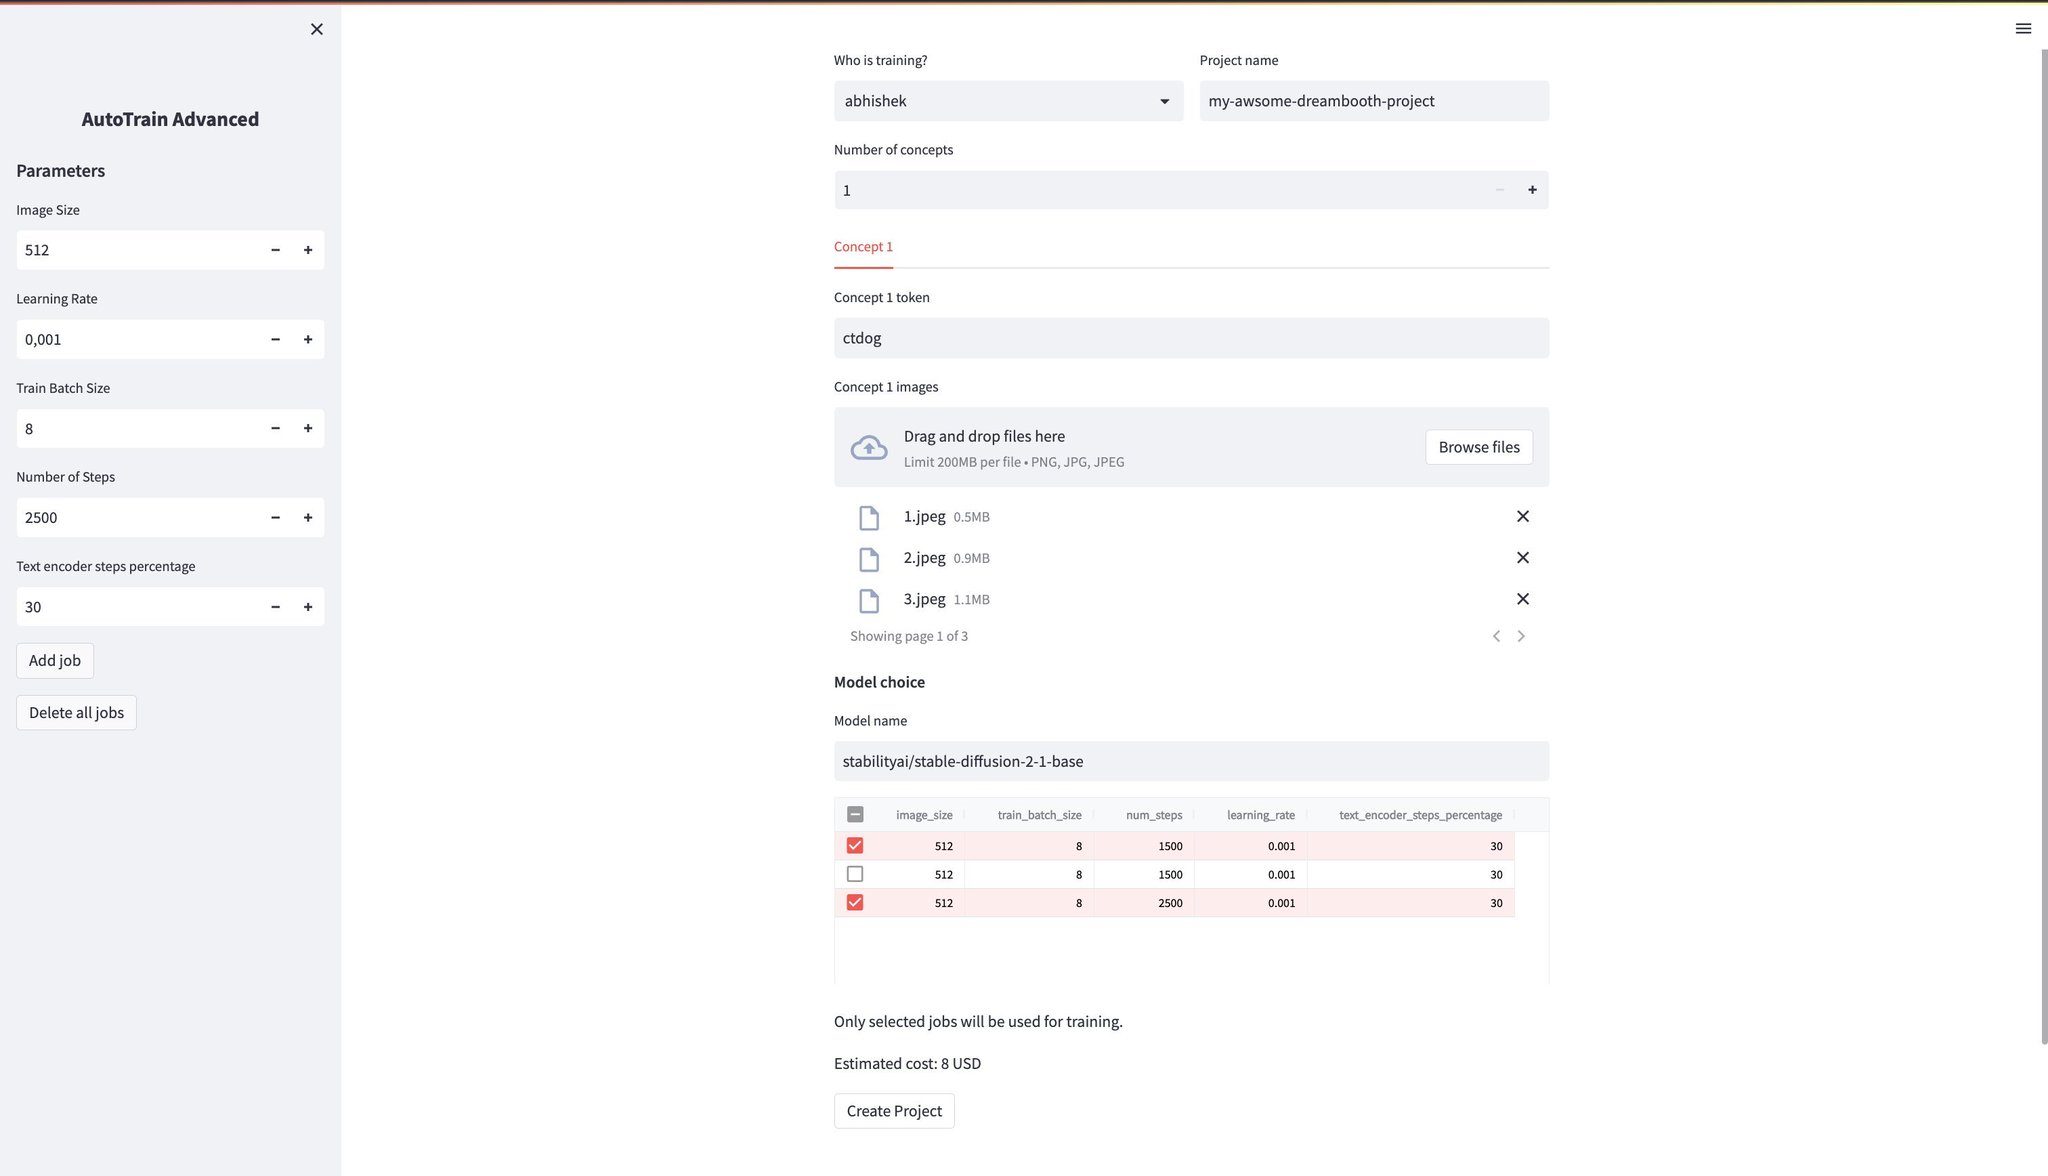Viewport: 2048px width, 1176px height.
Task: Click the Add job button
Action: coord(55,660)
